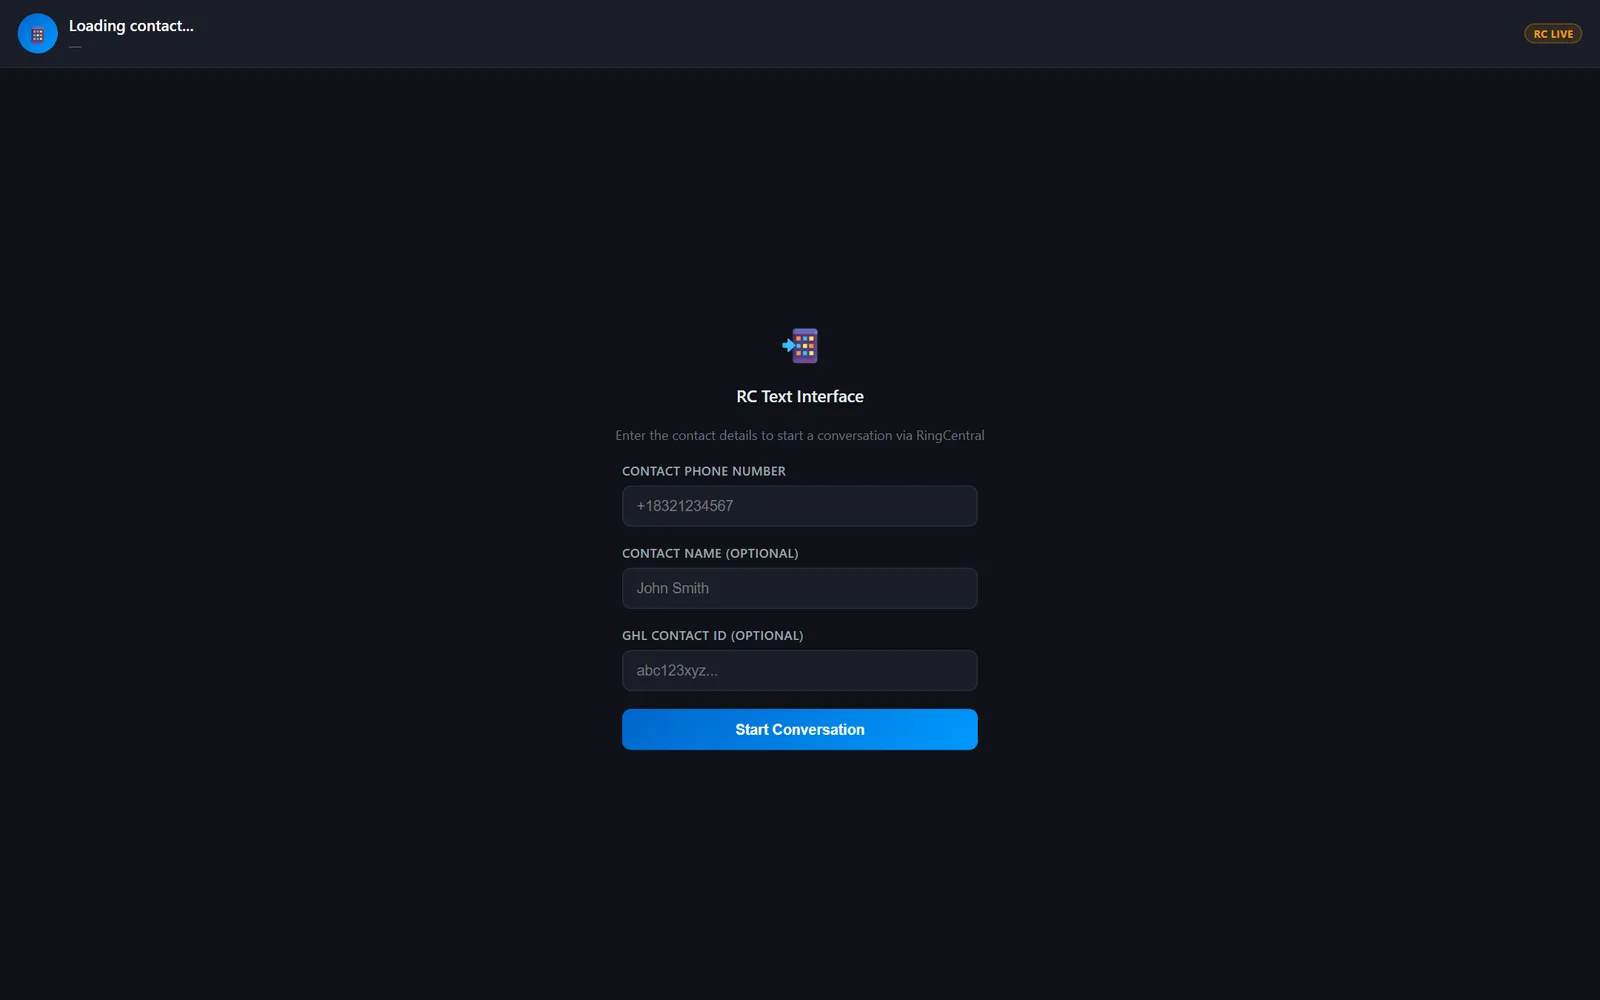Click the GHL CONTACT ID (OPTIONAL) label
The image size is (1600, 1000).
[713, 635]
